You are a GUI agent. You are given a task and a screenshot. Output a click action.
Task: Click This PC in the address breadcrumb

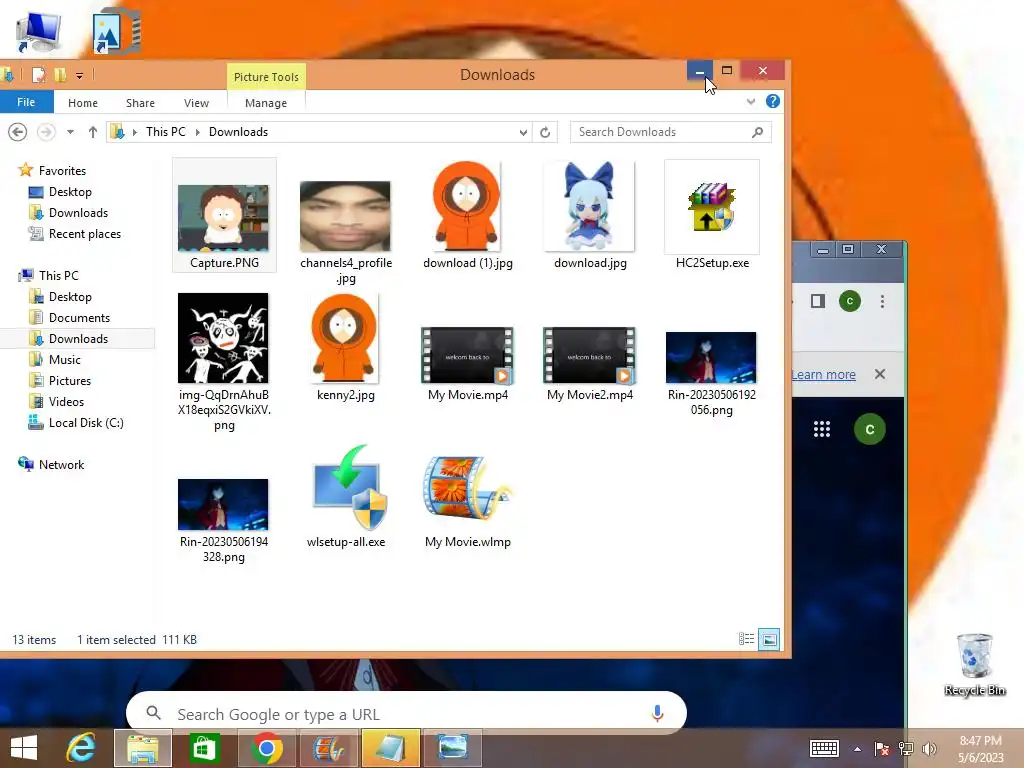click(x=166, y=132)
